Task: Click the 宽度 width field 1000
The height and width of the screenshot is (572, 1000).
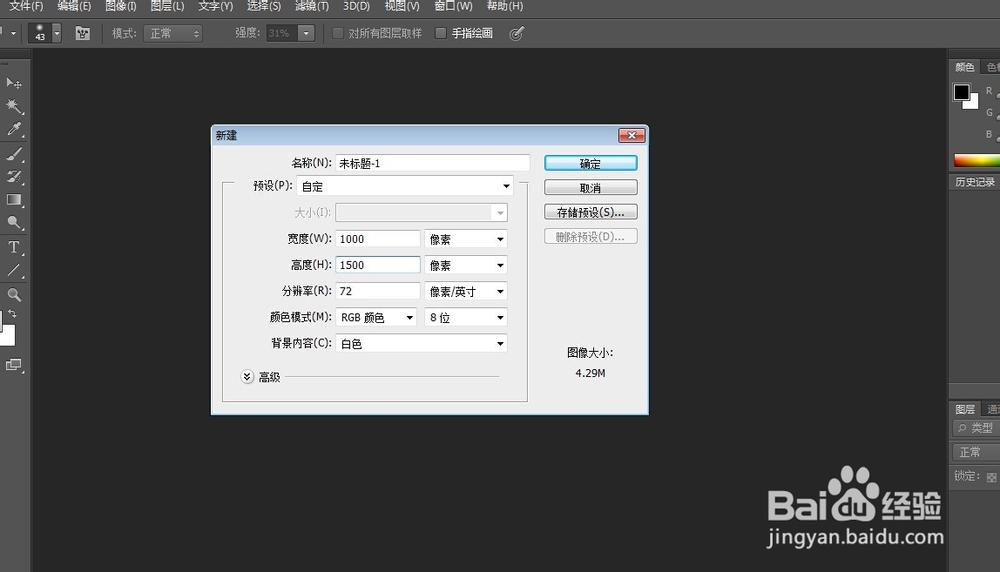Action: tap(378, 238)
